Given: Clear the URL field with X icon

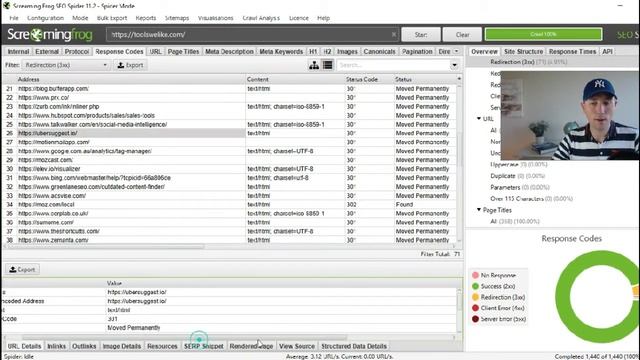Looking at the screenshot, I should coord(394,35).
